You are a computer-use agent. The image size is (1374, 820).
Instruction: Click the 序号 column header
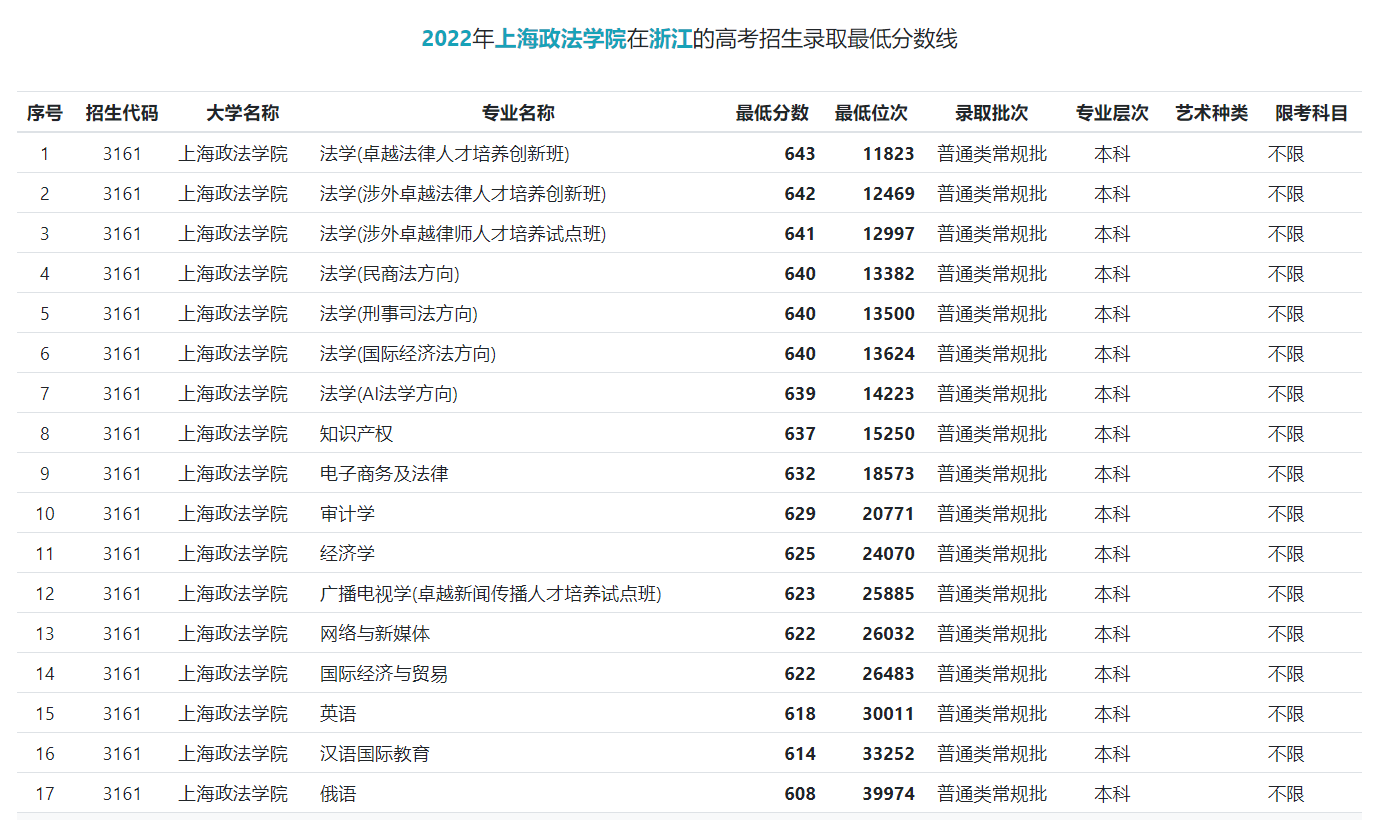[x=45, y=113]
